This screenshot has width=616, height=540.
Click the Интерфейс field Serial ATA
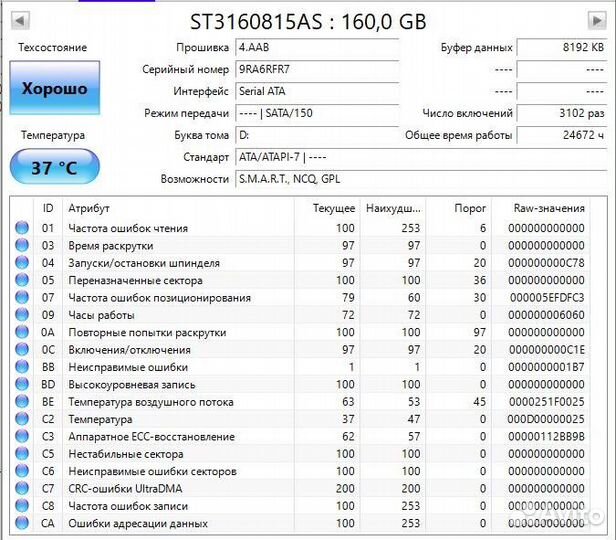pos(317,92)
